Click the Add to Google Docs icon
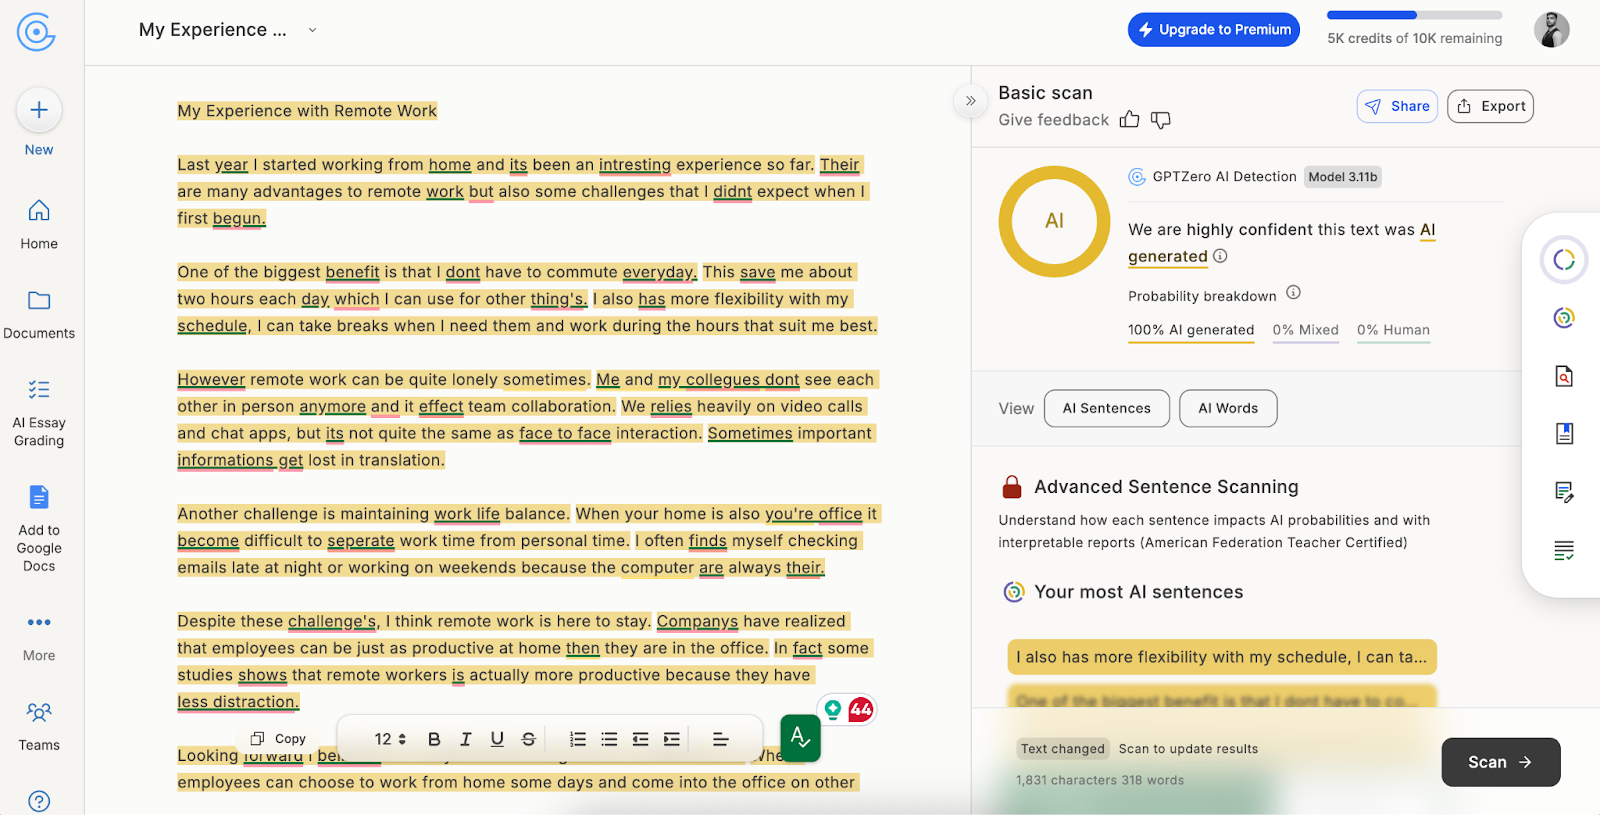Image resolution: width=1600 pixels, height=815 pixels. click(x=39, y=497)
